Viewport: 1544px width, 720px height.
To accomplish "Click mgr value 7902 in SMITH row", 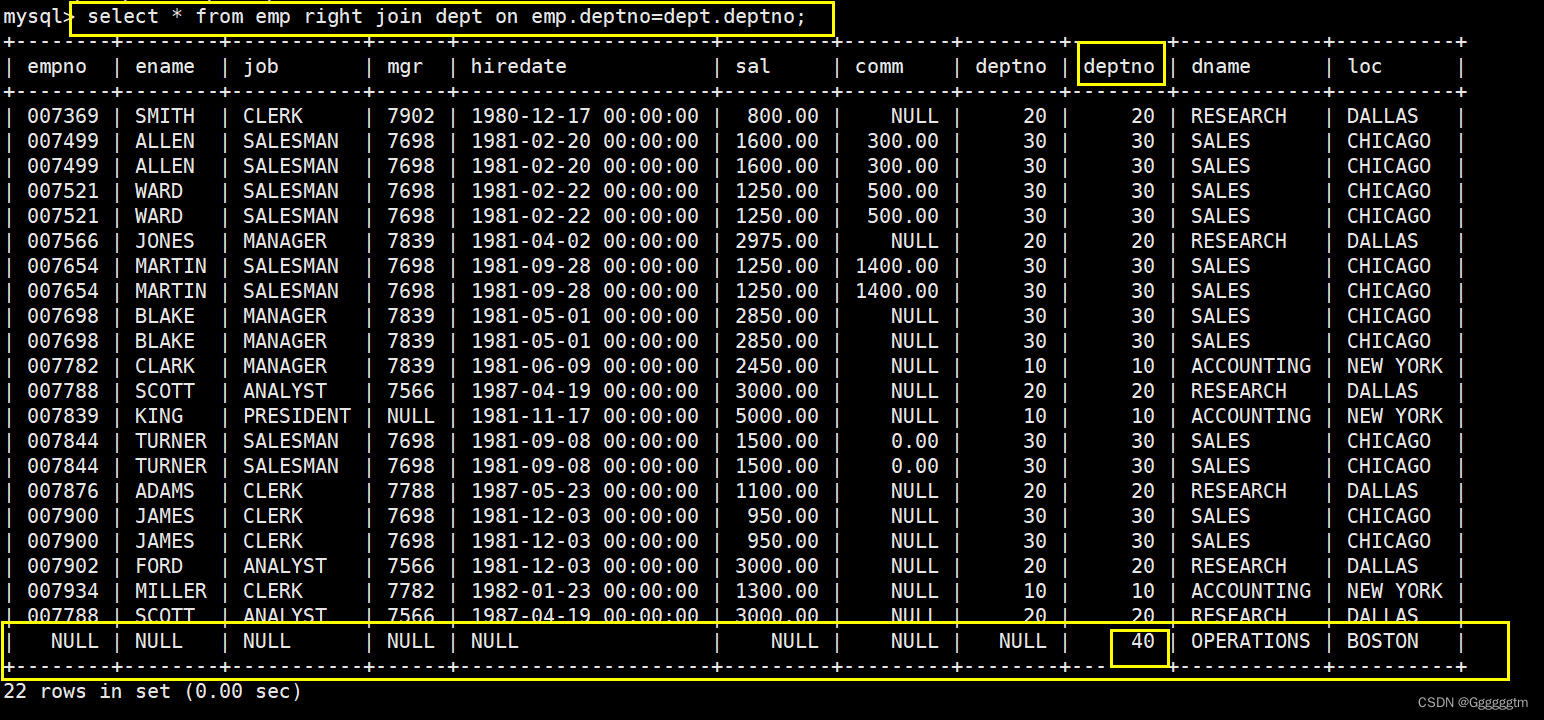I will 411,116.
